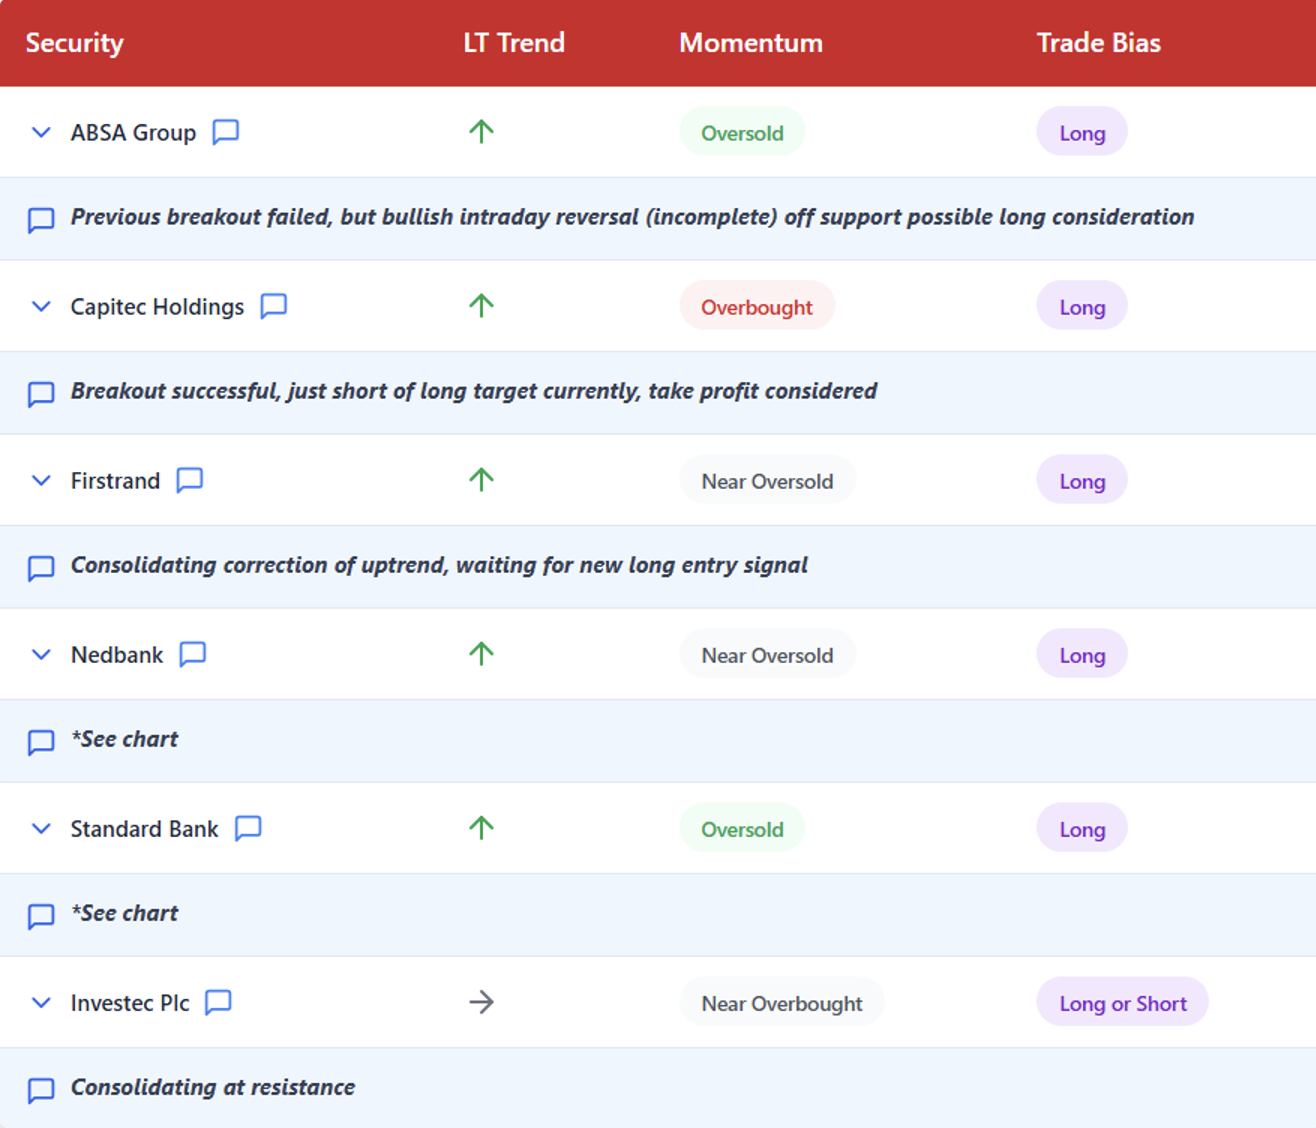Open the Firstrand comment bubble icon
This screenshot has width=1316, height=1128.
190,480
